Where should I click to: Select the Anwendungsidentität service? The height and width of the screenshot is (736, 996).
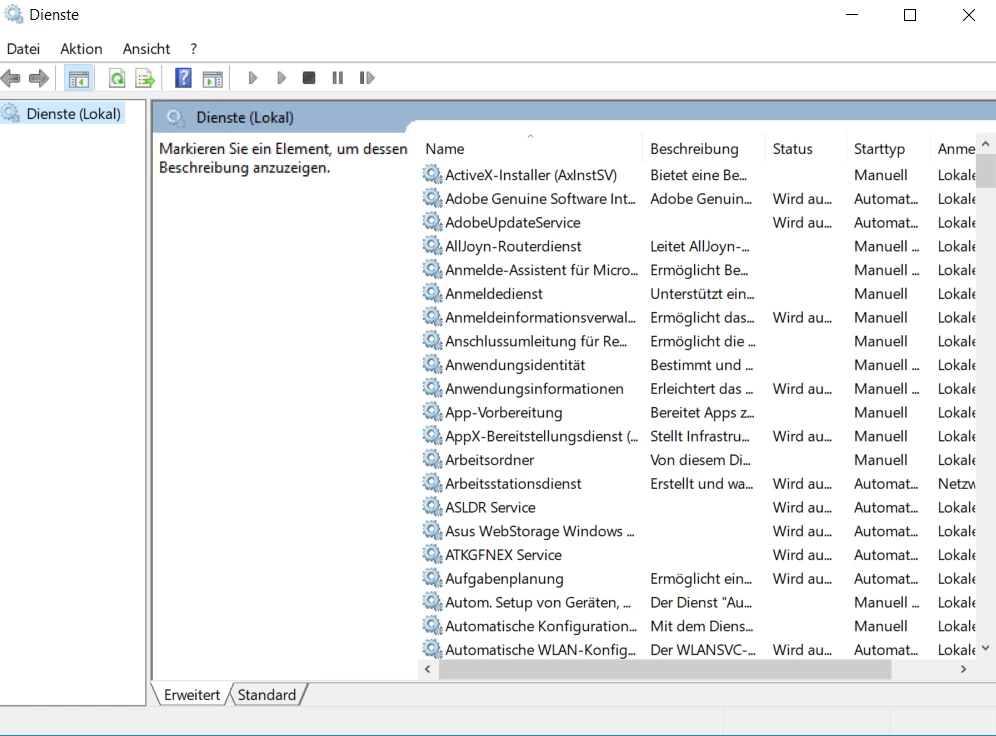coord(515,365)
